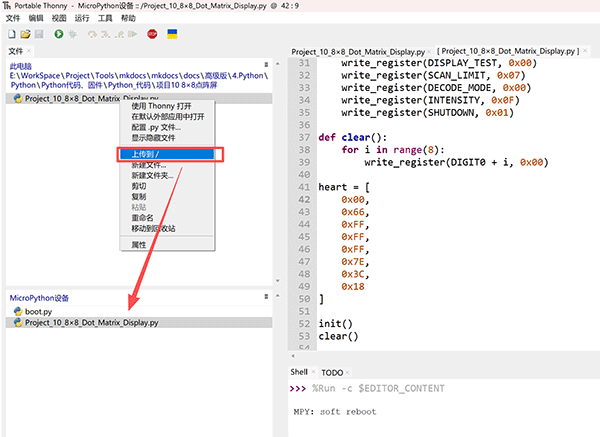Click the Debug bug icon
This screenshot has width=600, height=437.
tap(72, 34)
